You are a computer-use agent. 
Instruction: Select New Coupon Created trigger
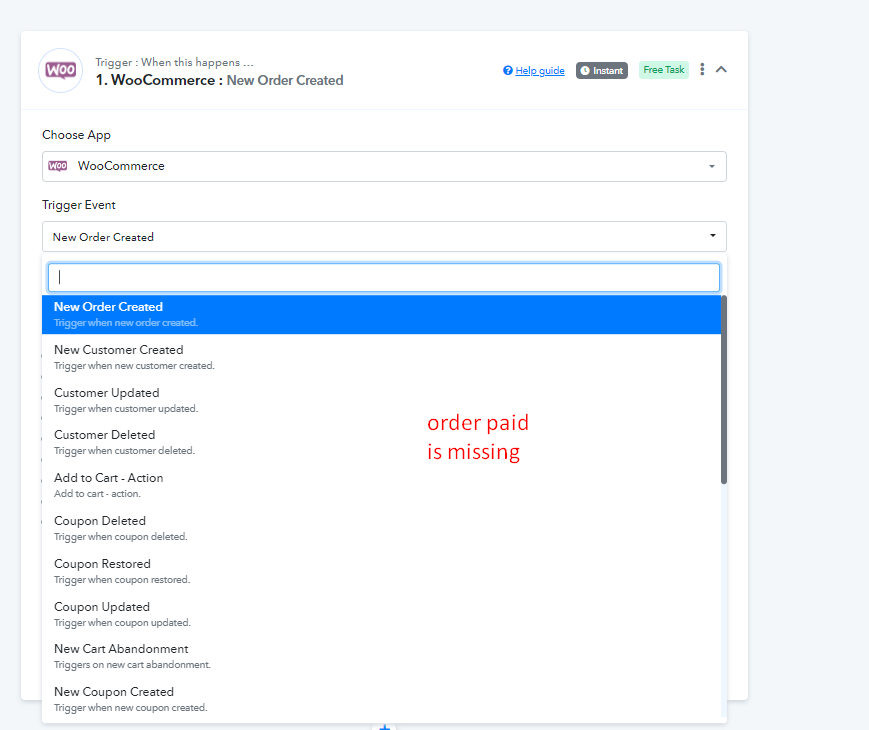[x=381, y=699]
